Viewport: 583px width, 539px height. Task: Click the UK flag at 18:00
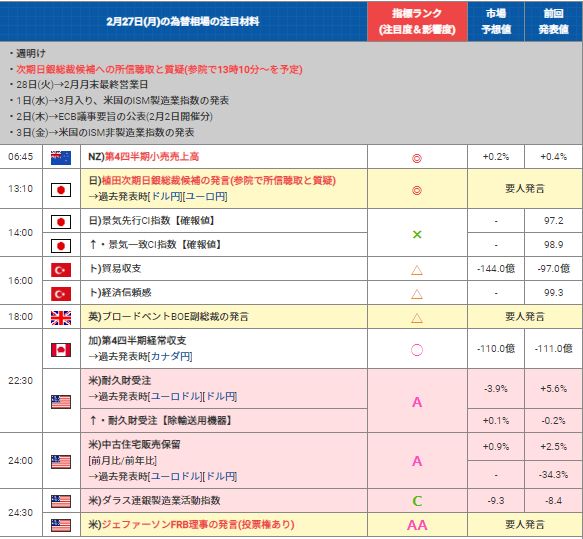[x=61, y=318]
